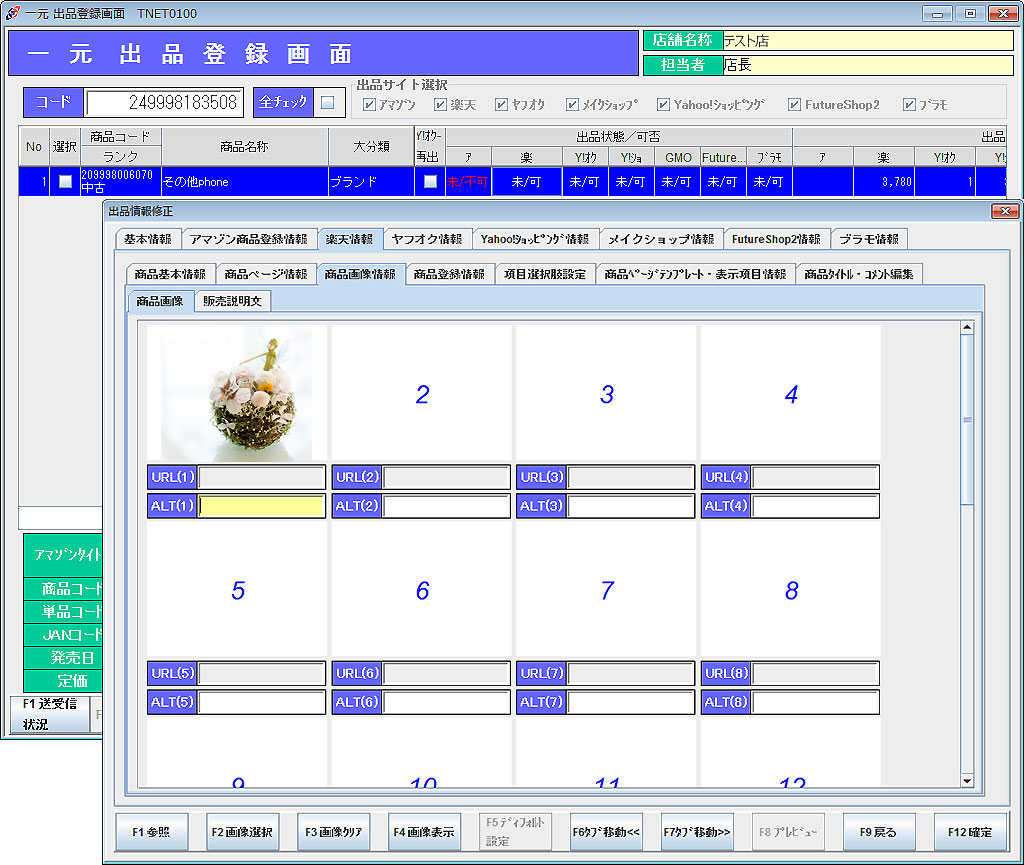The image size is (1024, 865).
Task: Close the 出品情報修正 dialog window
Action: pos(1004,211)
